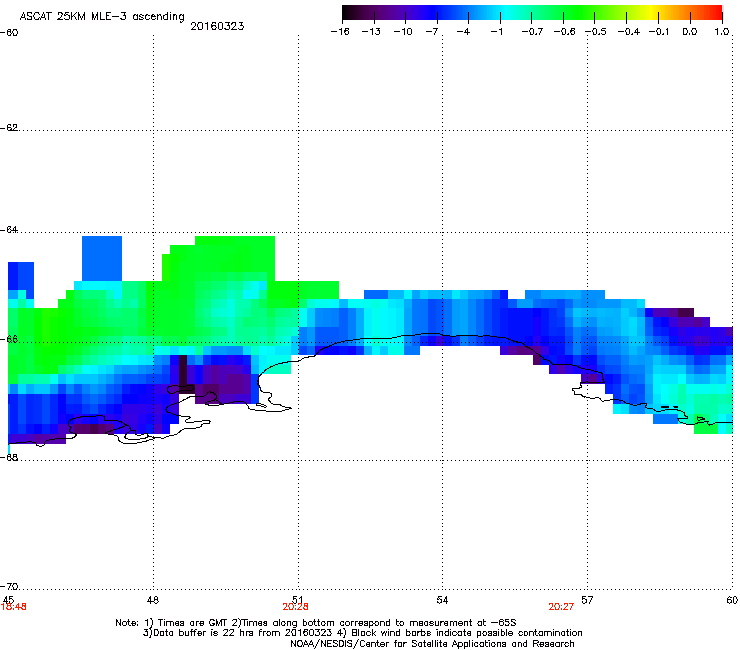Click the note line "3)Data buffer is 22 hrs"

[x=362, y=633]
